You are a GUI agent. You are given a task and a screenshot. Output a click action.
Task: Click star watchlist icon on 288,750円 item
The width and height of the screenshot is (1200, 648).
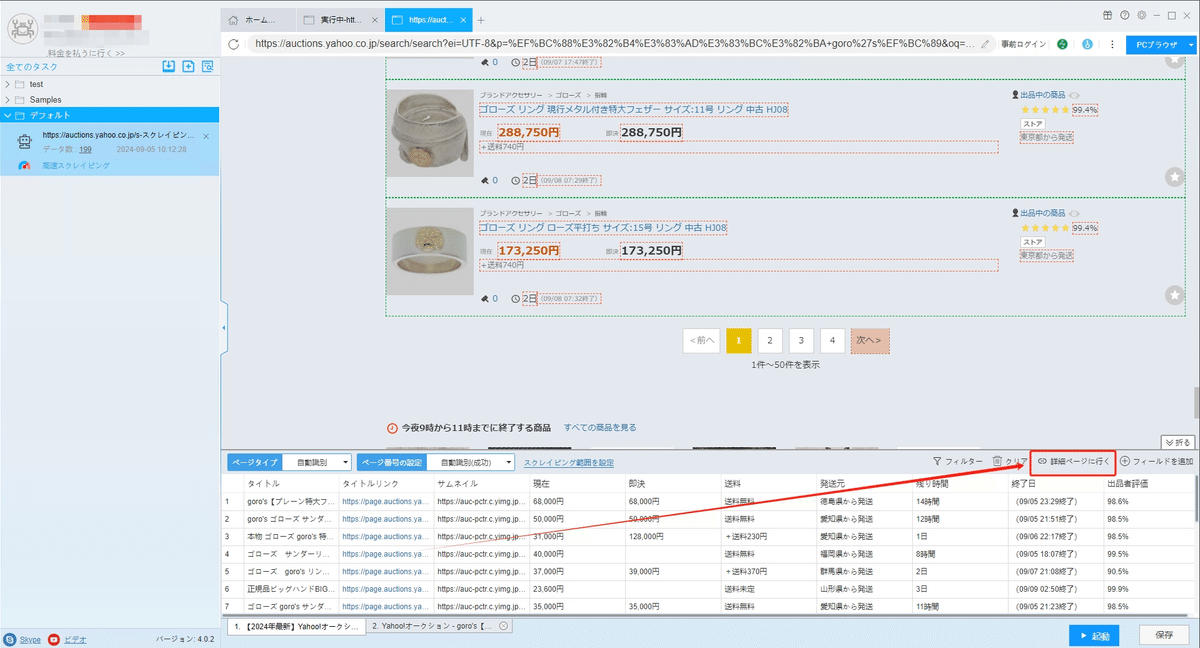[1174, 177]
